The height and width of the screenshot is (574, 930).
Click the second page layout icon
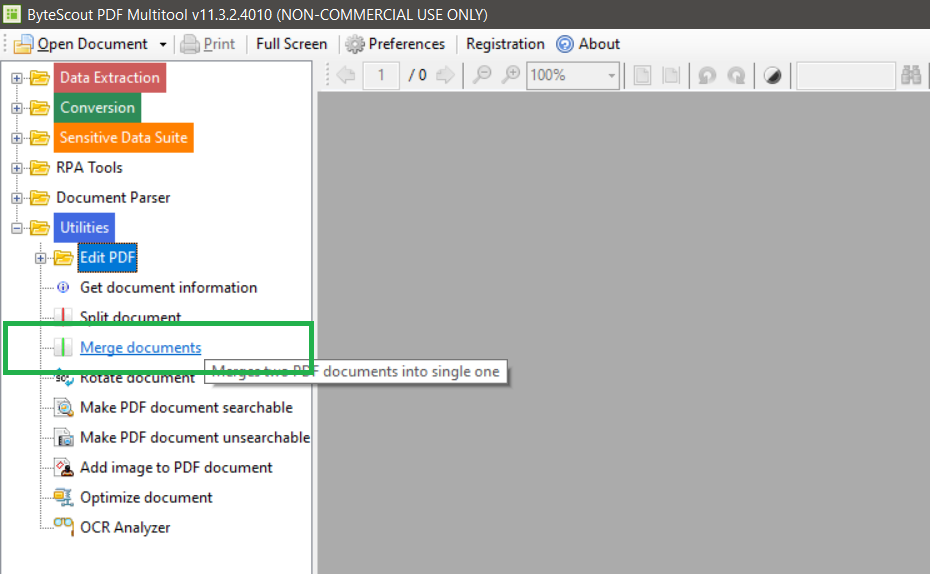pos(671,75)
